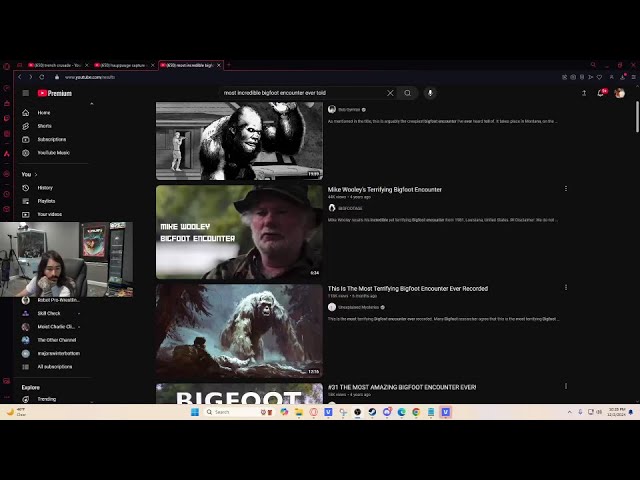Click the magnifying glass search button
The height and width of the screenshot is (480, 640).
click(x=407, y=93)
